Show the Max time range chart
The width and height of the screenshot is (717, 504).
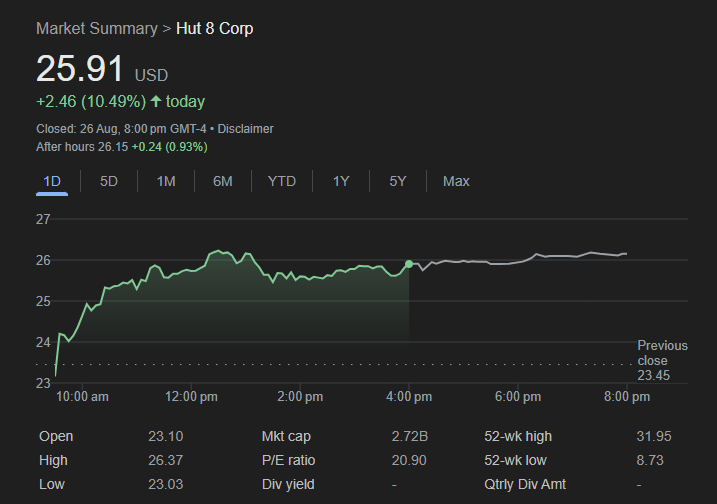coord(456,181)
